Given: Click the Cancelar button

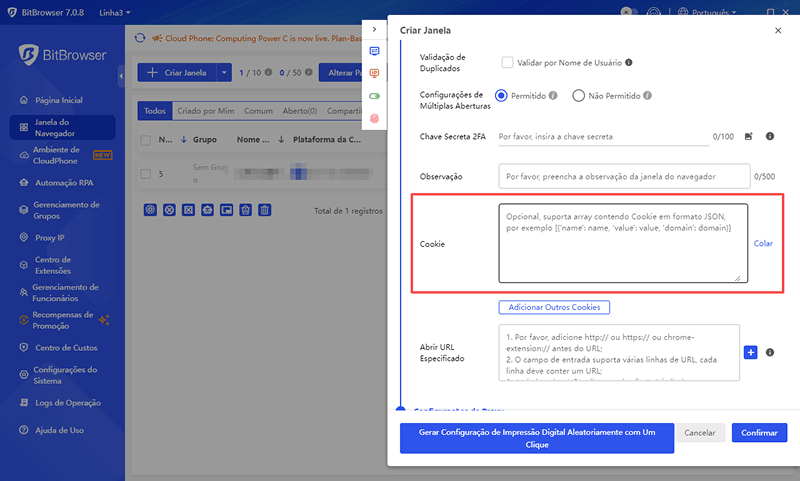Looking at the screenshot, I should pos(699,433).
